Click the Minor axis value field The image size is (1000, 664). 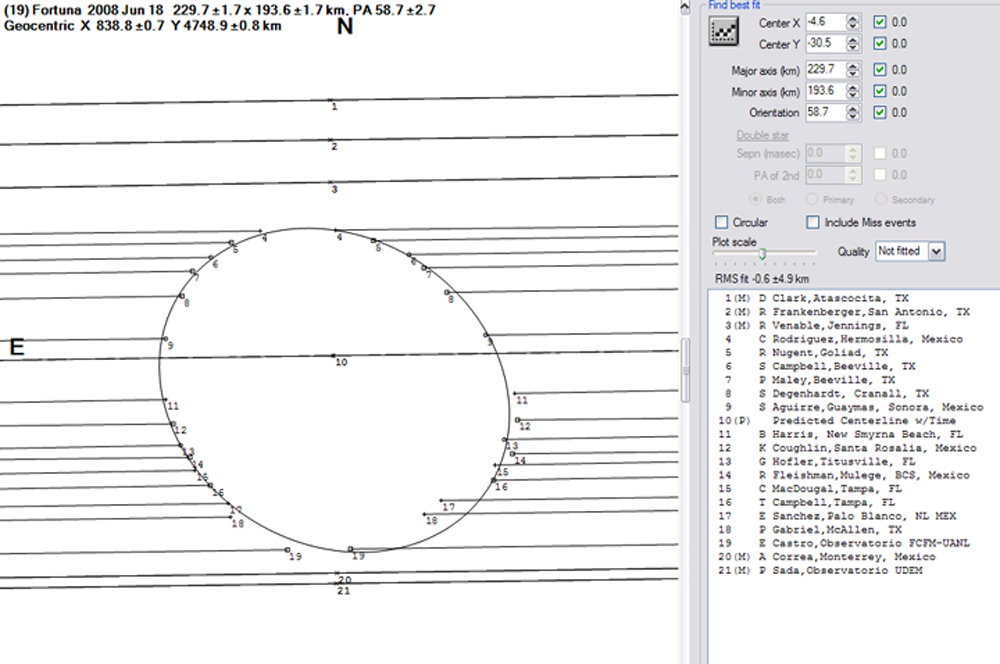point(824,91)
